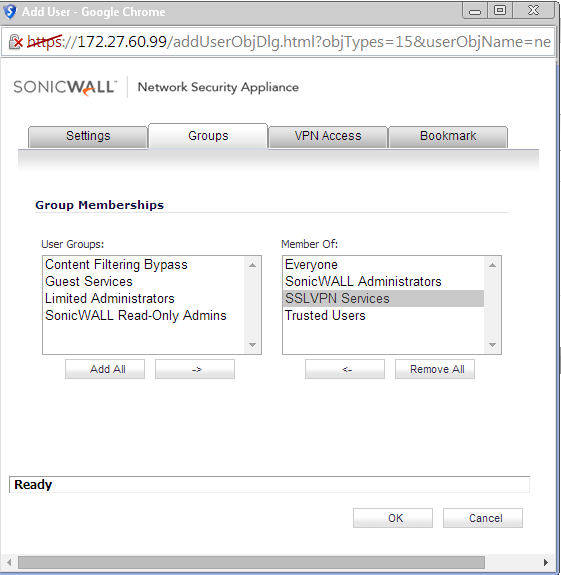The image size is (561, 575).
Task: Click the SonicWall shield icon in title bar
Action: (10, 12)
